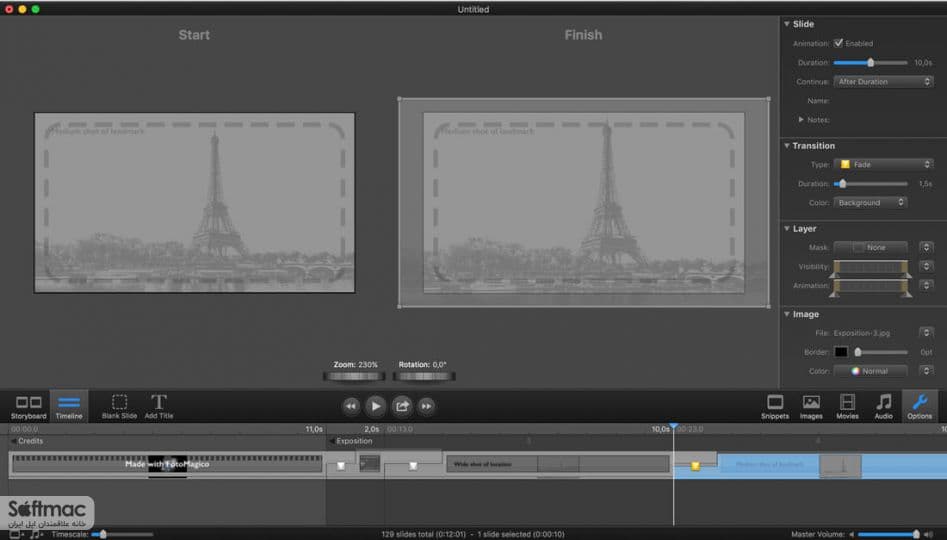Click the first white transition marker in Exposition
Screen dimensions: 947x540
[341, 466]
